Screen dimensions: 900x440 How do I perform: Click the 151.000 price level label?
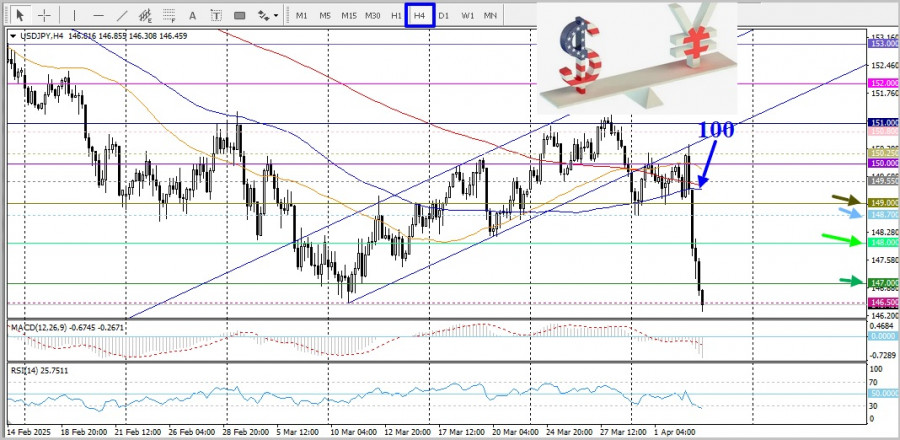[x=884, y=123]
